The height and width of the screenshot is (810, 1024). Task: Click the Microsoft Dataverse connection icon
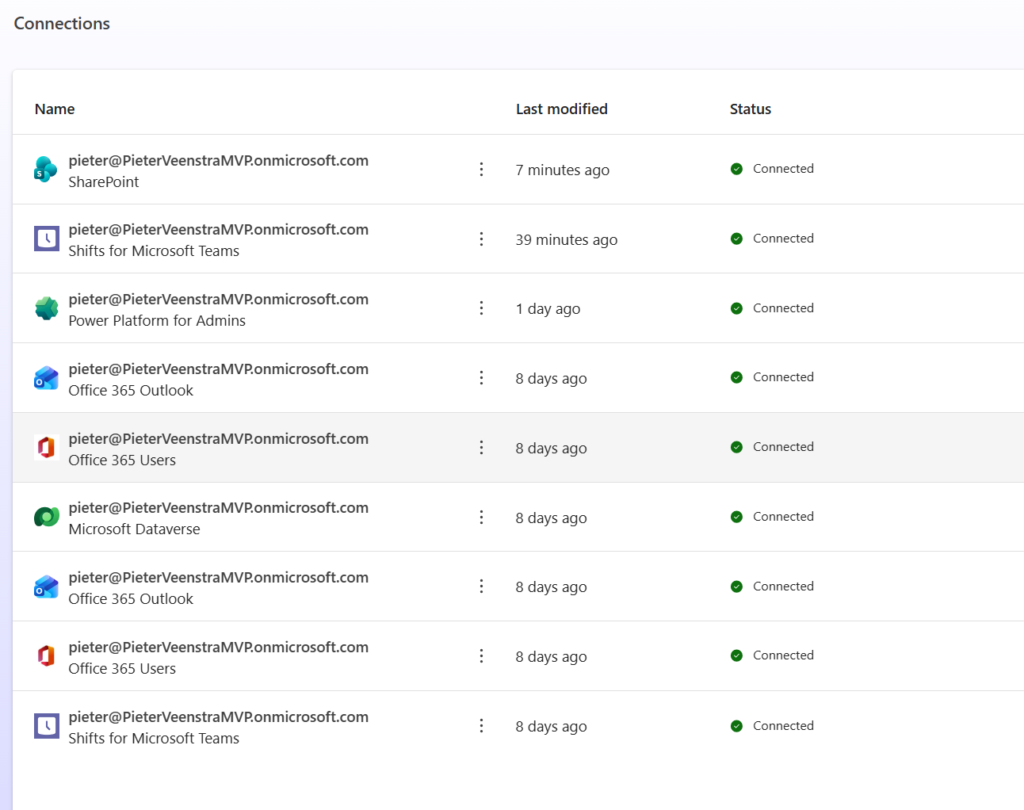[46, 517]
